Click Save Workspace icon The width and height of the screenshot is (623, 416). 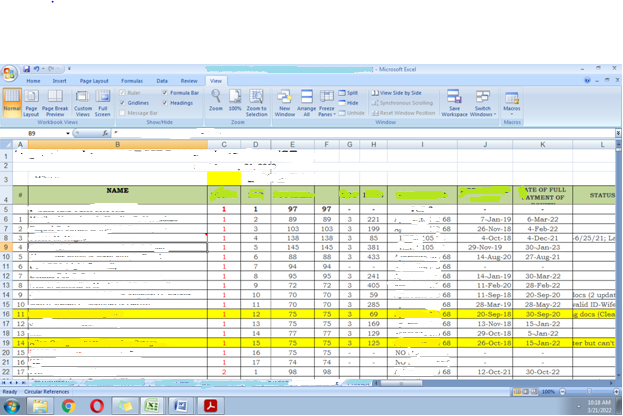[454, 103]
